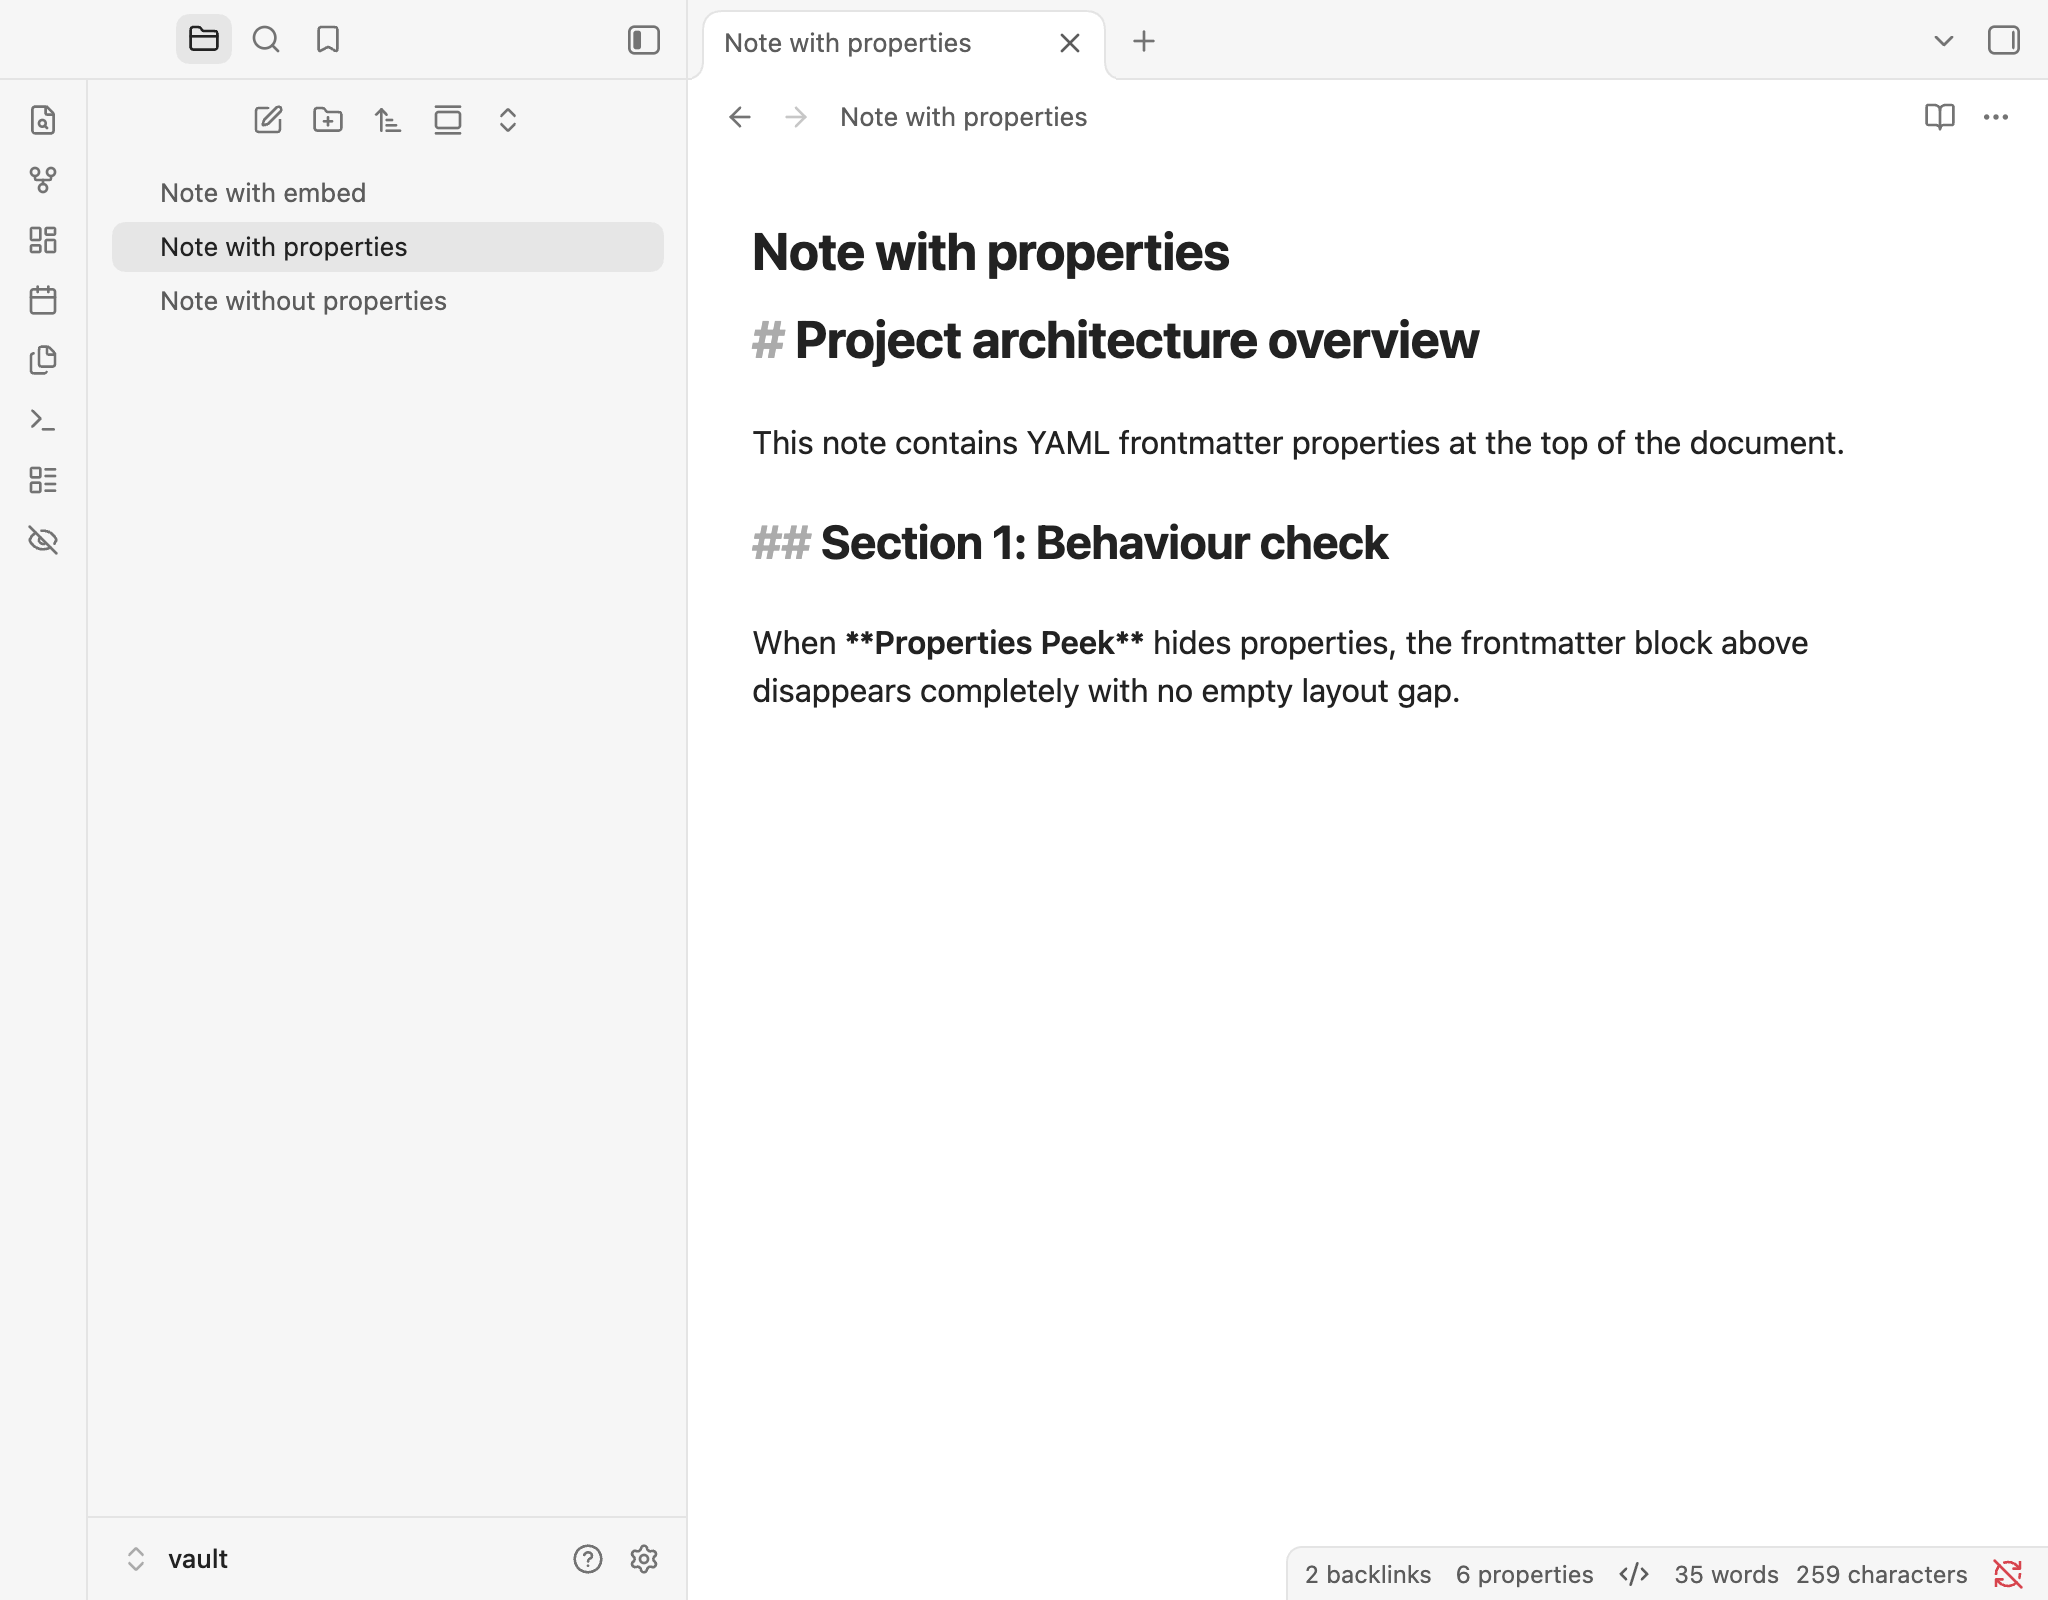
Task: Open the file explorer tab icon
Action: 204,40
